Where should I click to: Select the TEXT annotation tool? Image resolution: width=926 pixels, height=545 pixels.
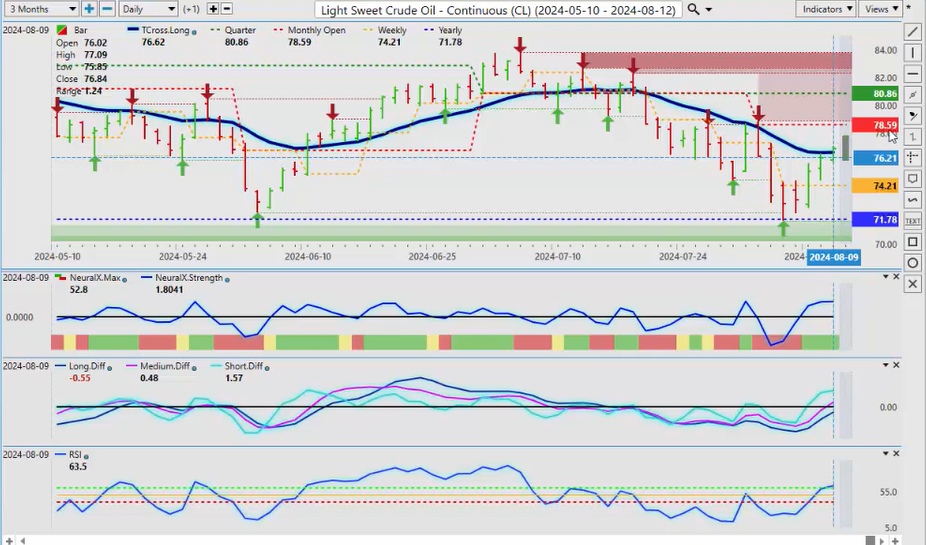(x=912, y=220)
